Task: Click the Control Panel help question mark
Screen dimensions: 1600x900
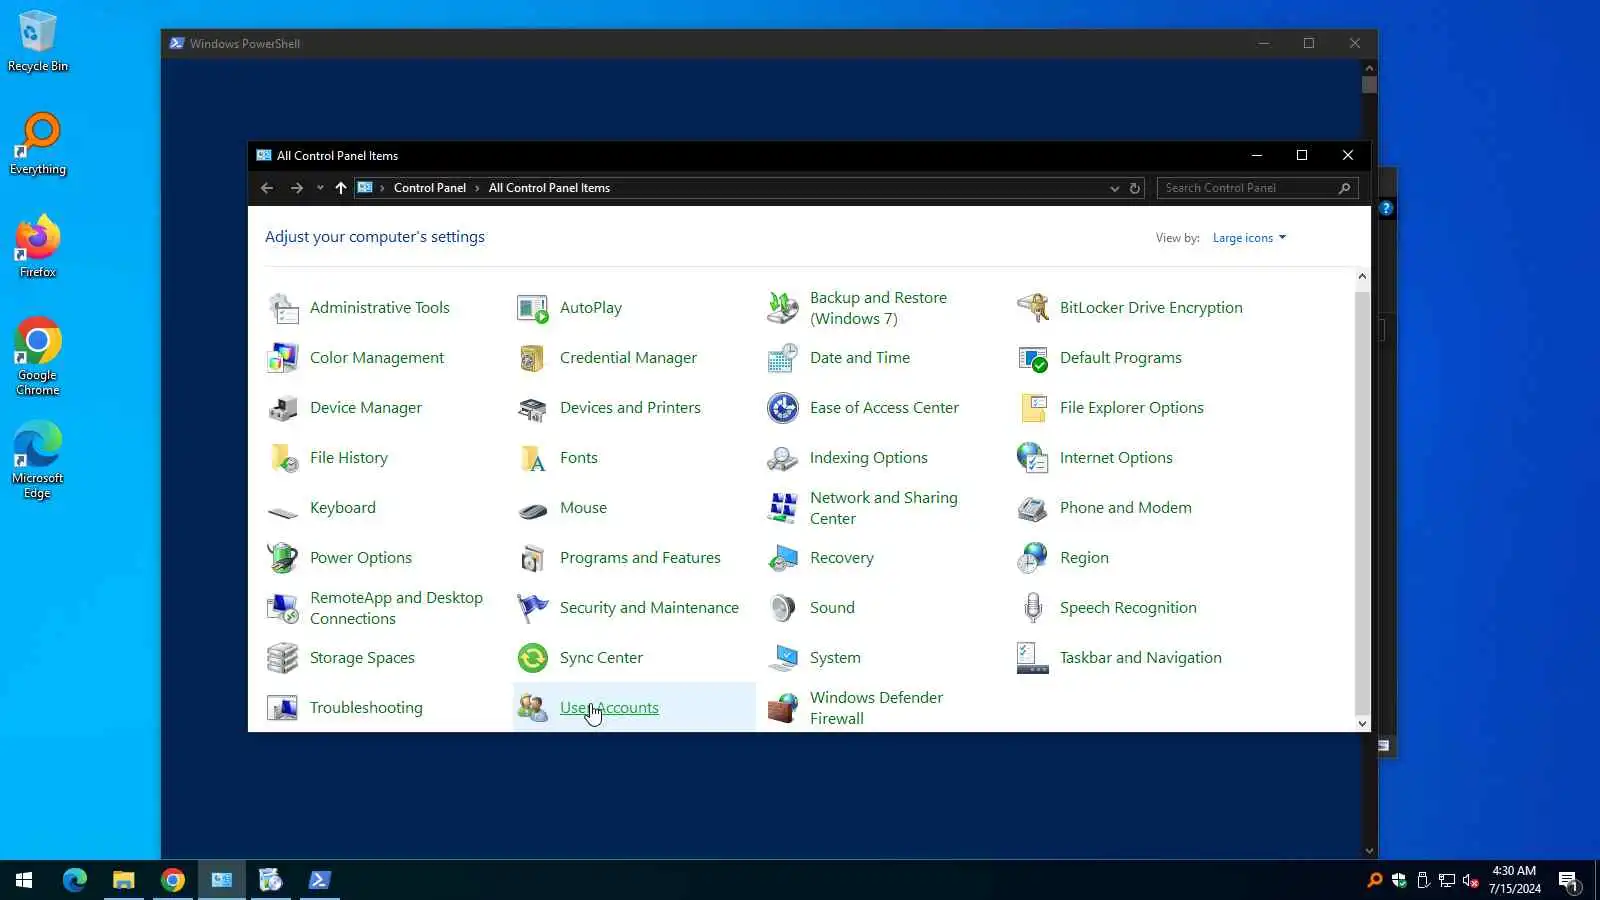Action: (1386, 208)
